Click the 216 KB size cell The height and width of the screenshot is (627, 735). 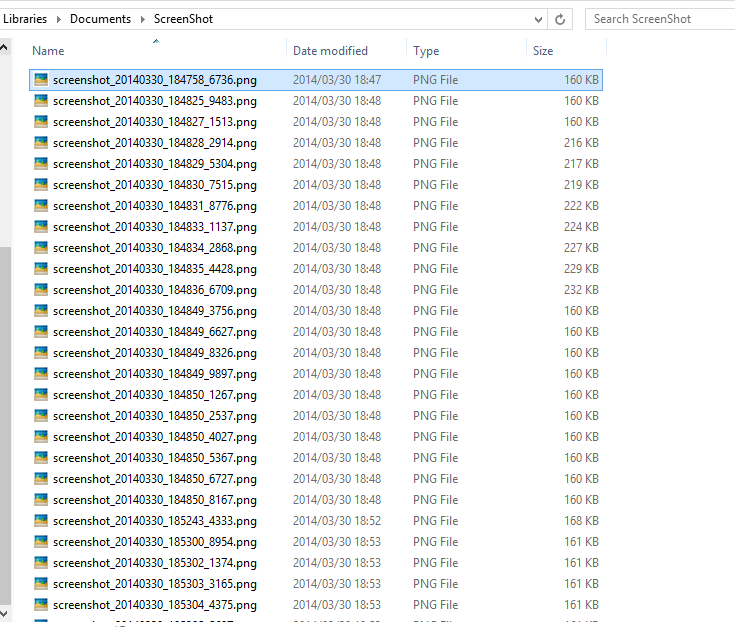(x=581, y=142)
